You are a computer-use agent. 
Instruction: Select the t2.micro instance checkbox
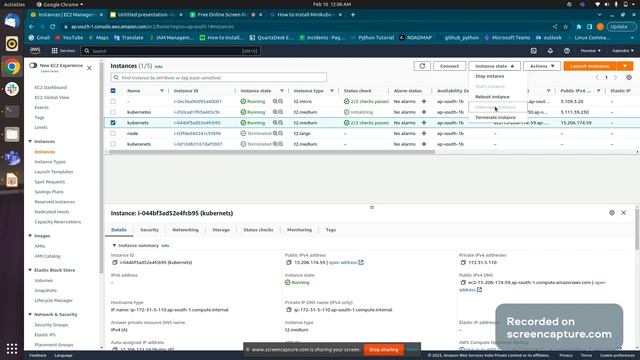coord(113,101)
